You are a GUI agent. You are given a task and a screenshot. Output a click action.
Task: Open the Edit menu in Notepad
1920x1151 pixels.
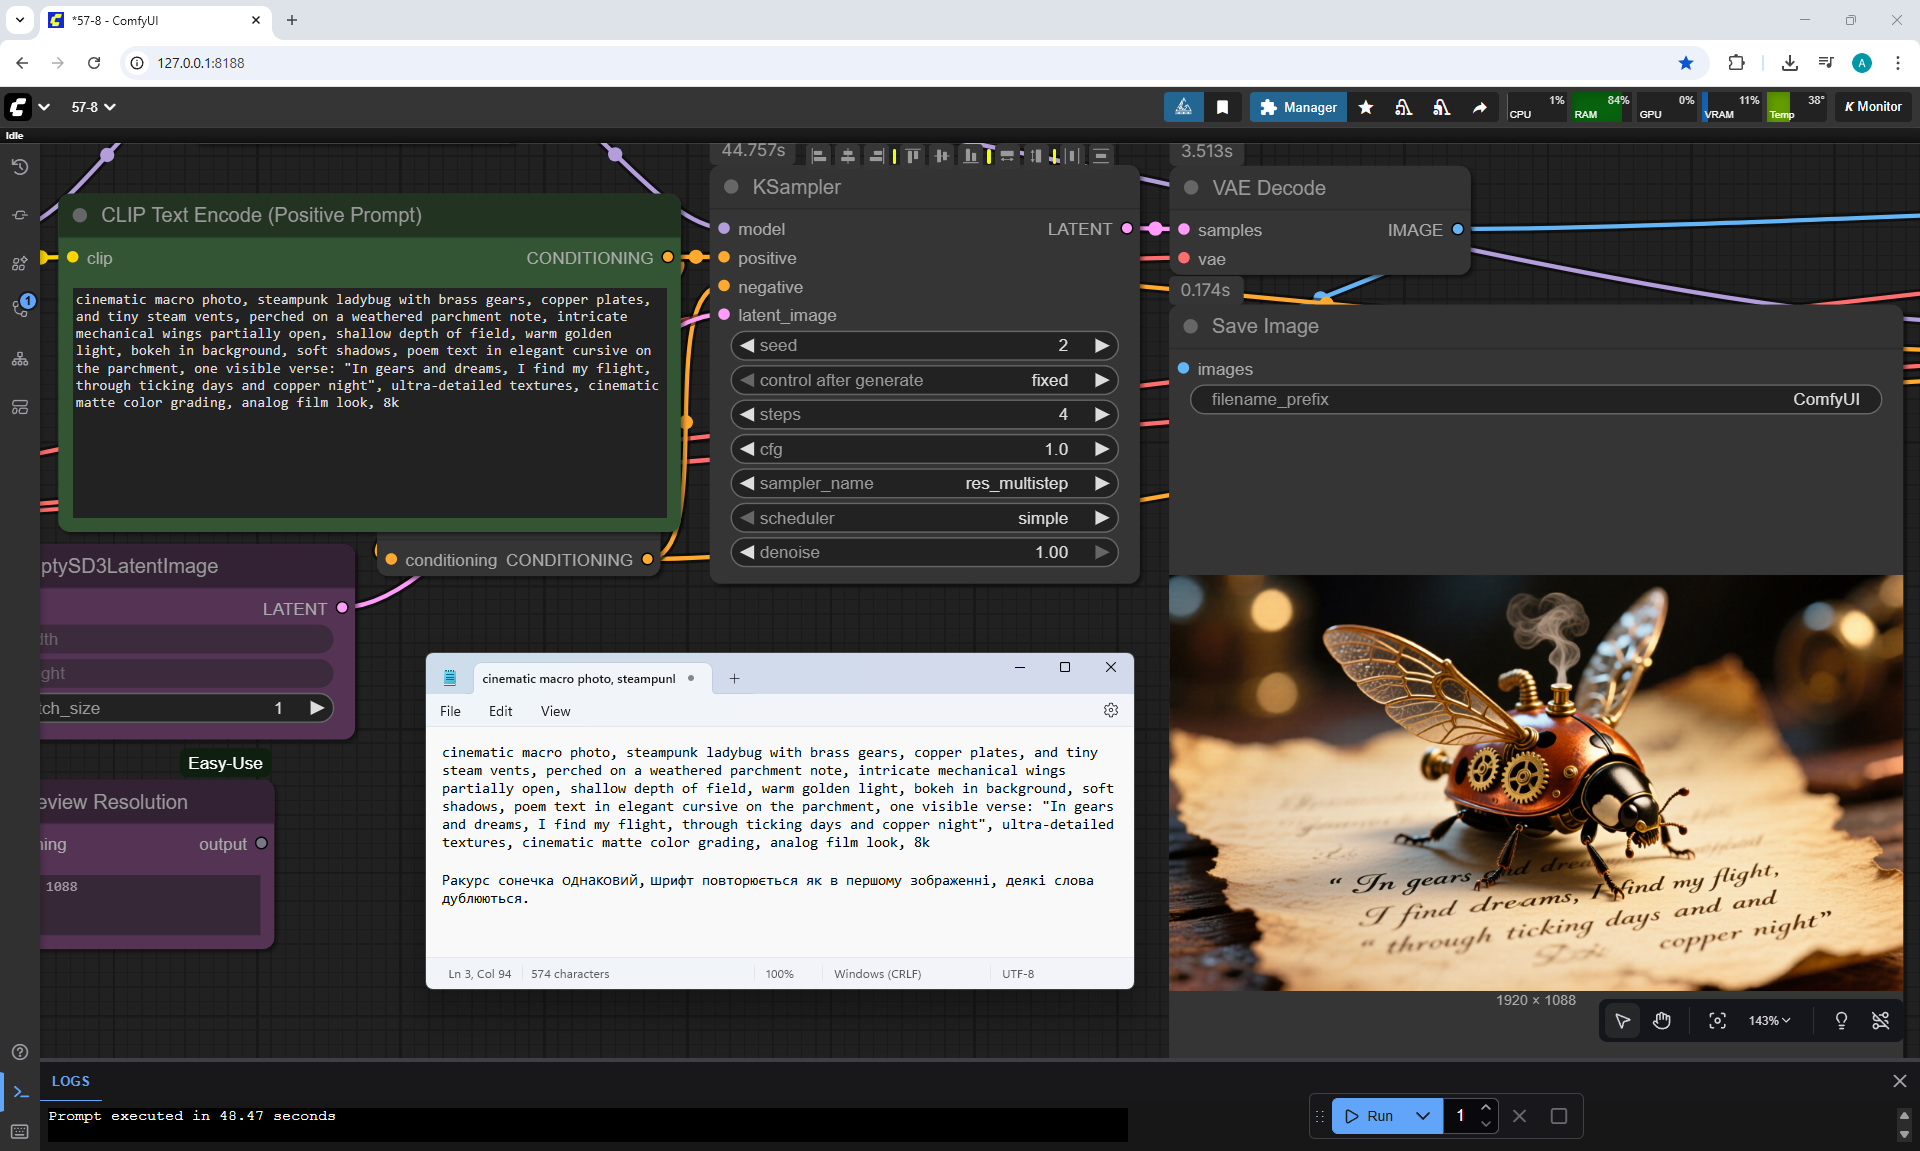click(x=500, y=711)
